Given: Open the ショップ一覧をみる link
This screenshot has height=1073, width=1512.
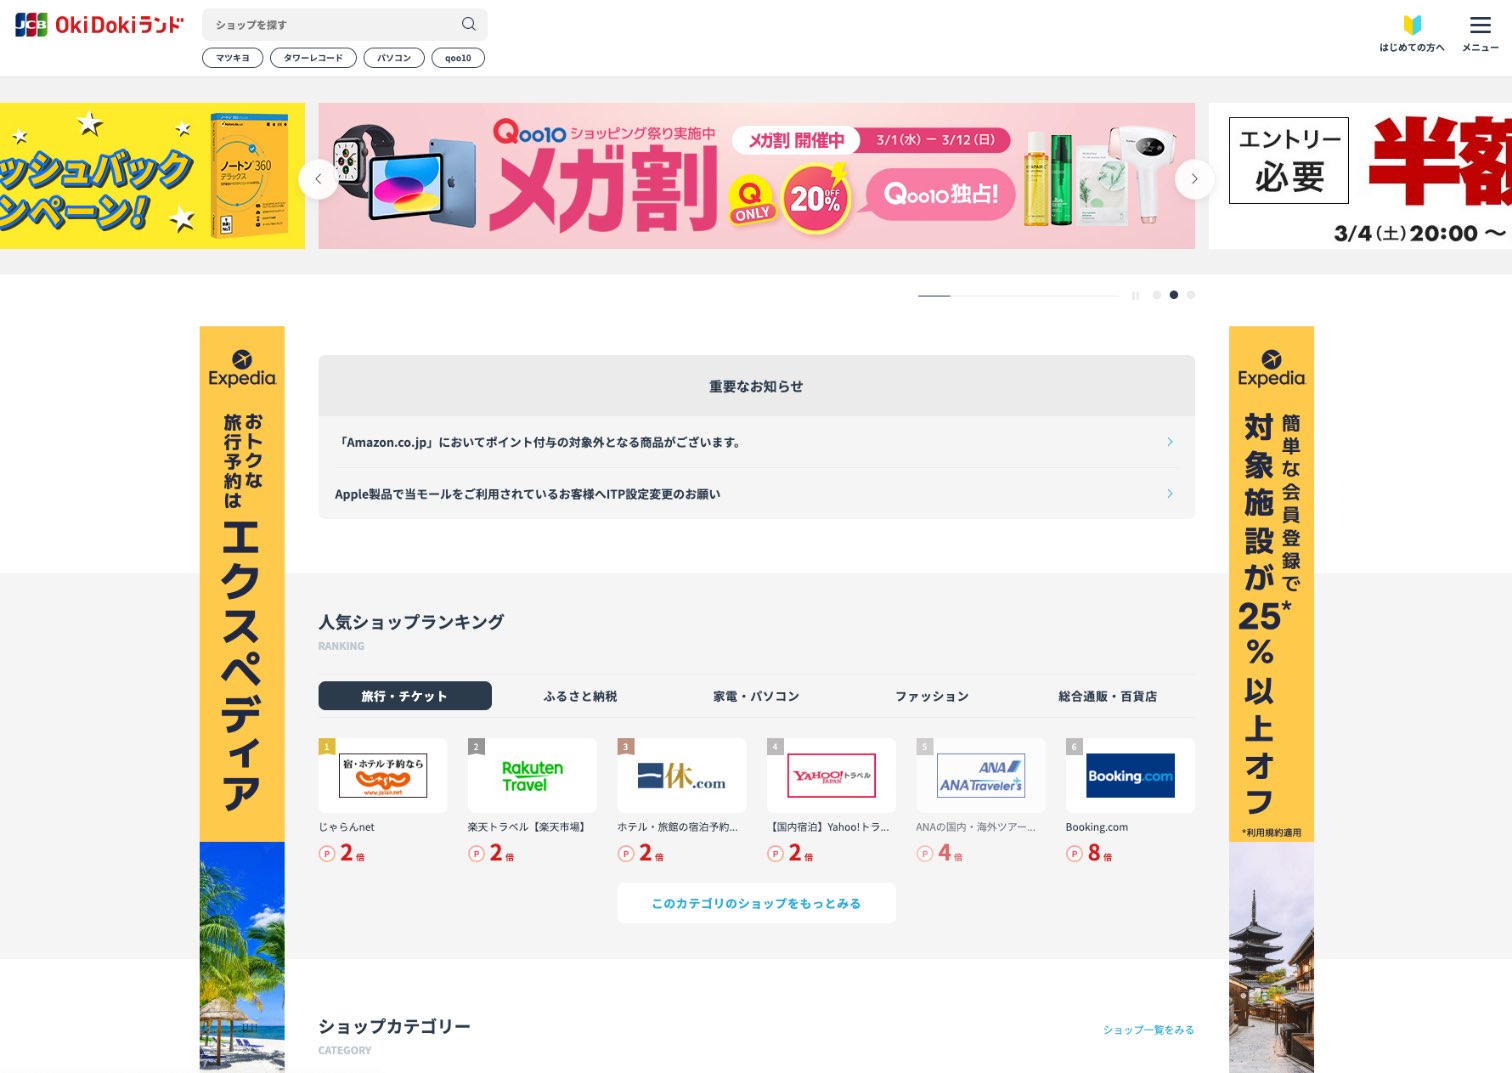Looking at the screenshot, I should pyautogui.click(x=1149, y=1029).
